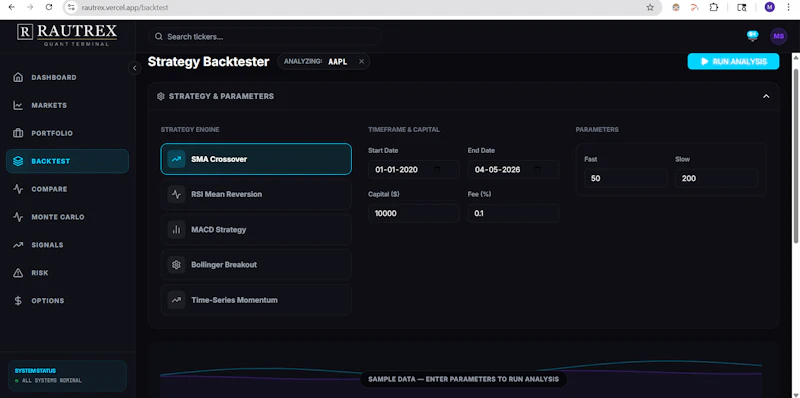
Task: Click the search magnifier icon
Action: click(x=159, y=37)
